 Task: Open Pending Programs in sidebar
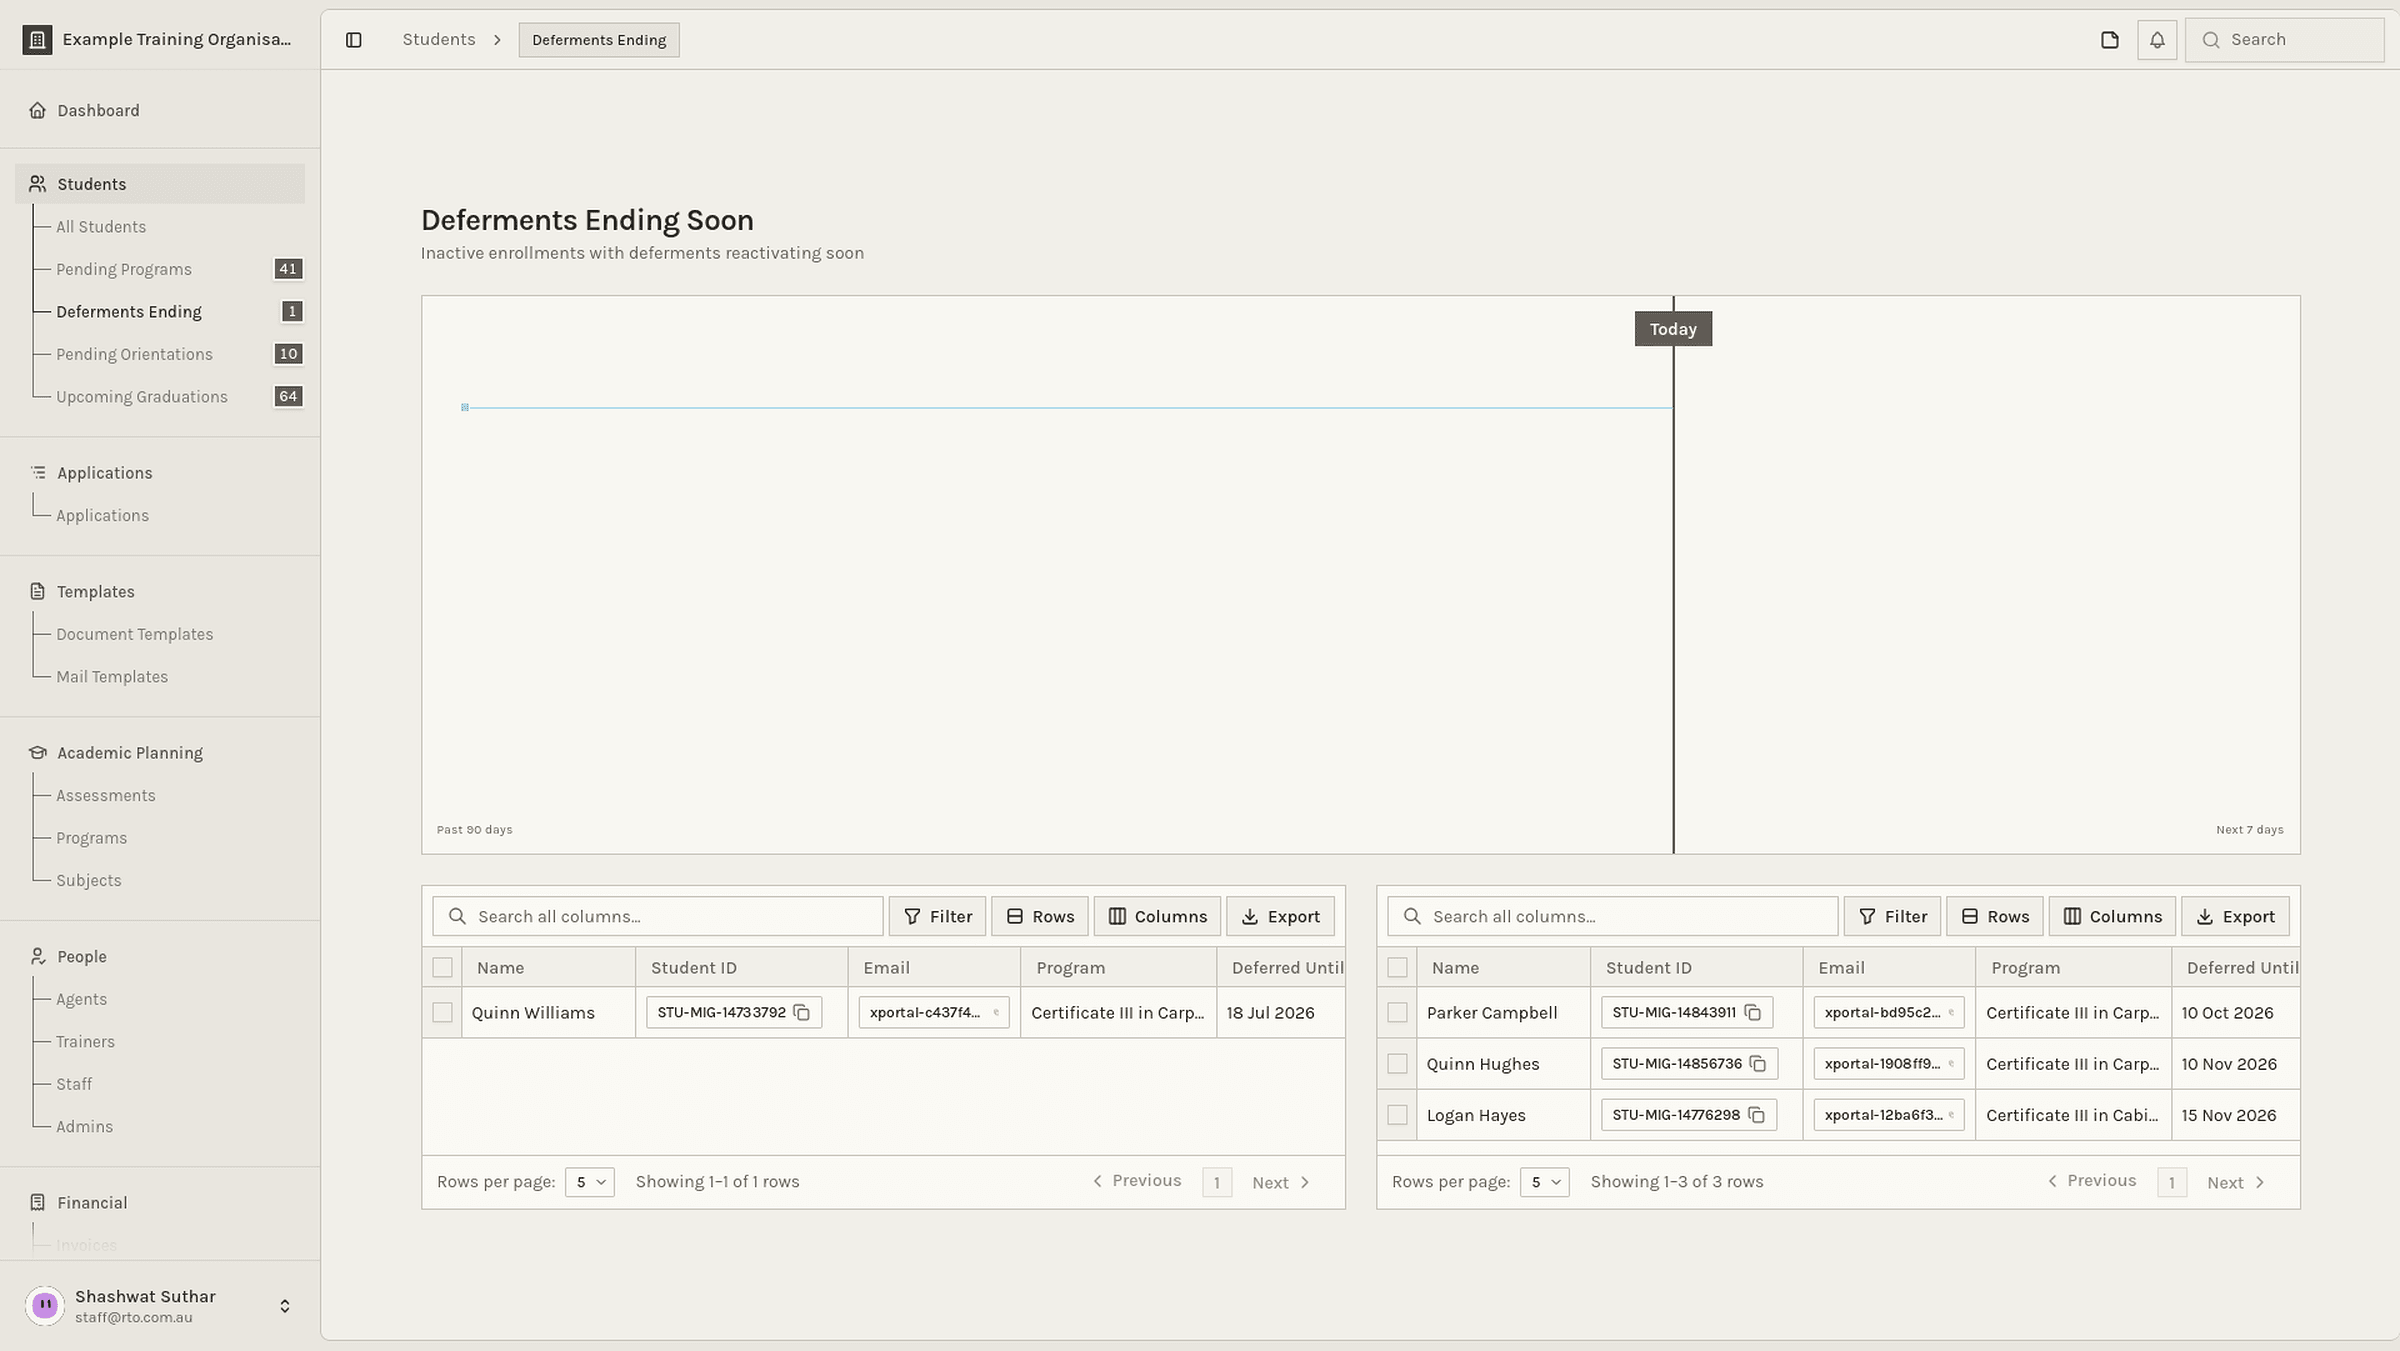(124, 270)
